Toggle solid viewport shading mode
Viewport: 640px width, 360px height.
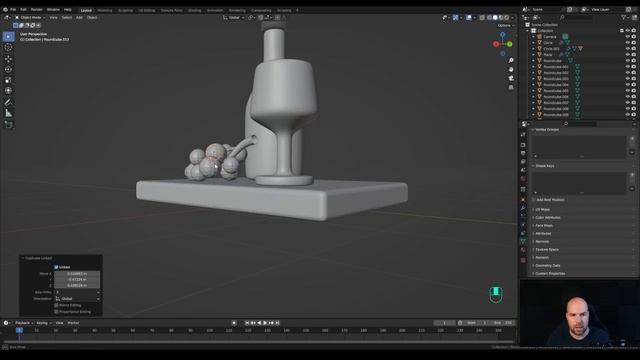click(x=495, y=18)
